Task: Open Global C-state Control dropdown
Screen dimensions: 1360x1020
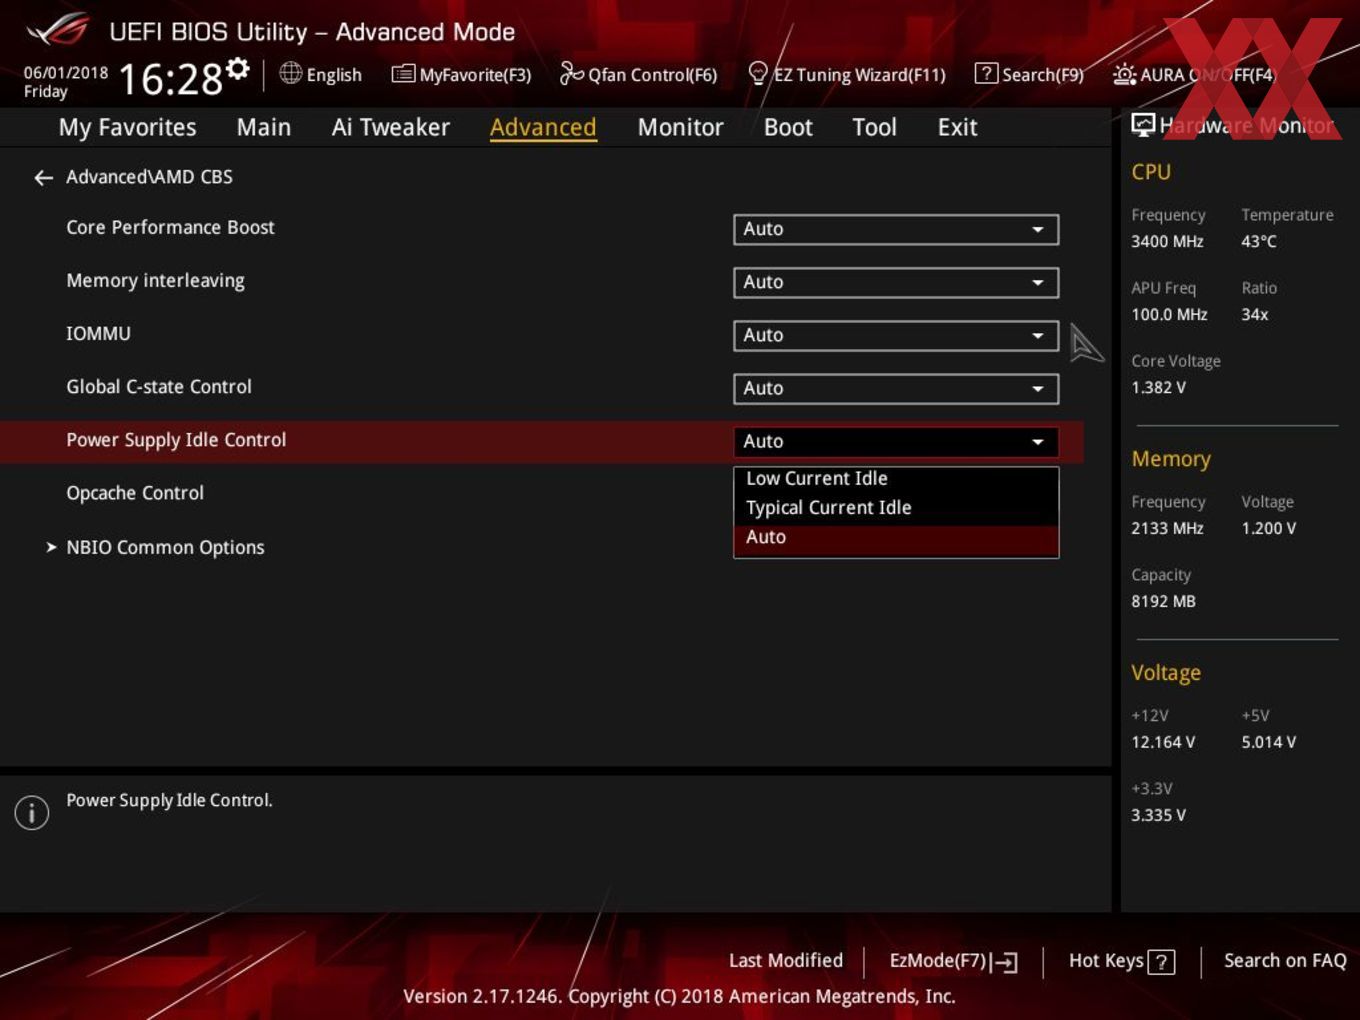Action: [x=895, y=388]
